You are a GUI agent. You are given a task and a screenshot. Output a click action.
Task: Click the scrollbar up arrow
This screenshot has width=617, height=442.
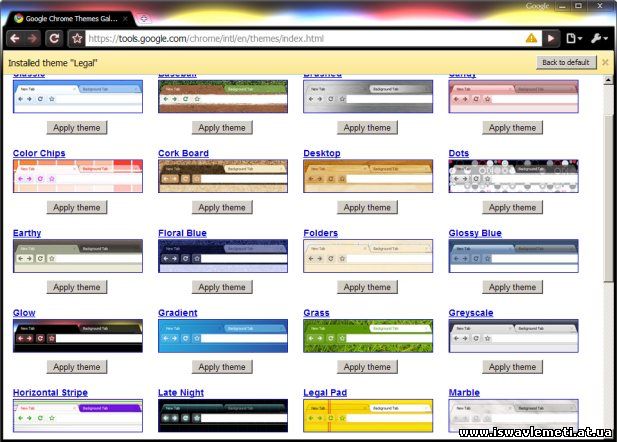[608, 80]
